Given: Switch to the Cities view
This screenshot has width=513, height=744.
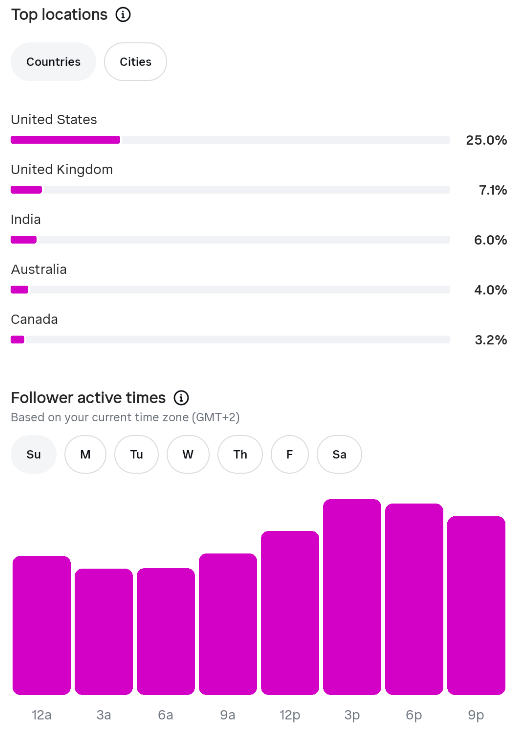Looking at the screenshot, I should pyautogui.click(x=135, y=62).
